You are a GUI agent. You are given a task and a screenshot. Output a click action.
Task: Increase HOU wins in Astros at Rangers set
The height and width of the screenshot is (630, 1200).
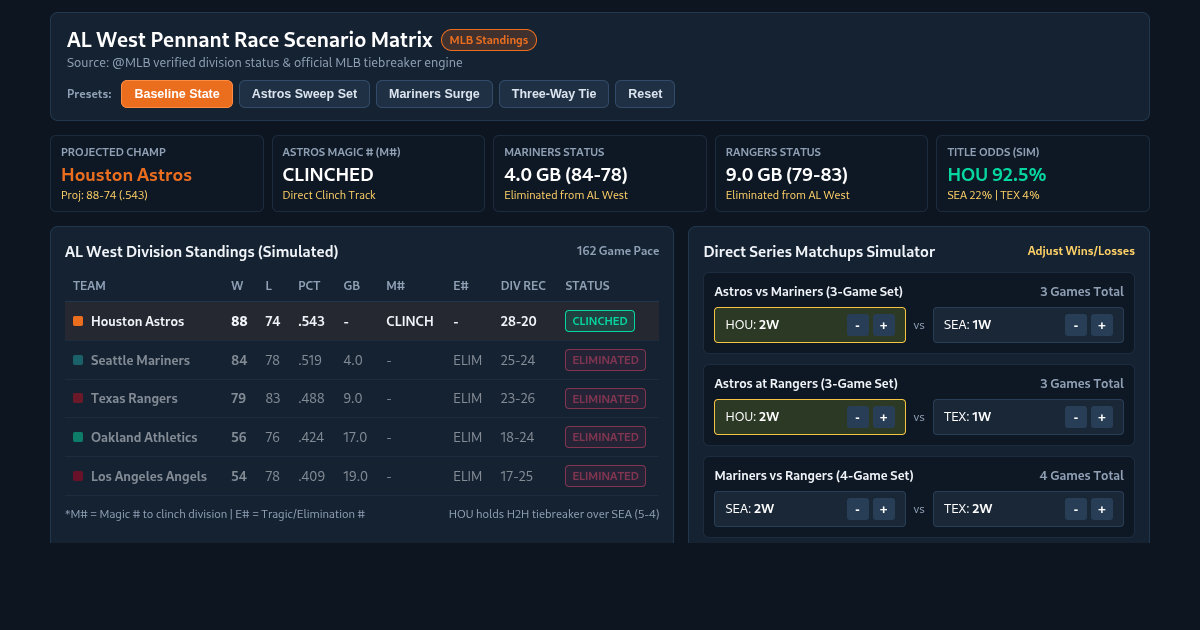click(x=884, y=417)
